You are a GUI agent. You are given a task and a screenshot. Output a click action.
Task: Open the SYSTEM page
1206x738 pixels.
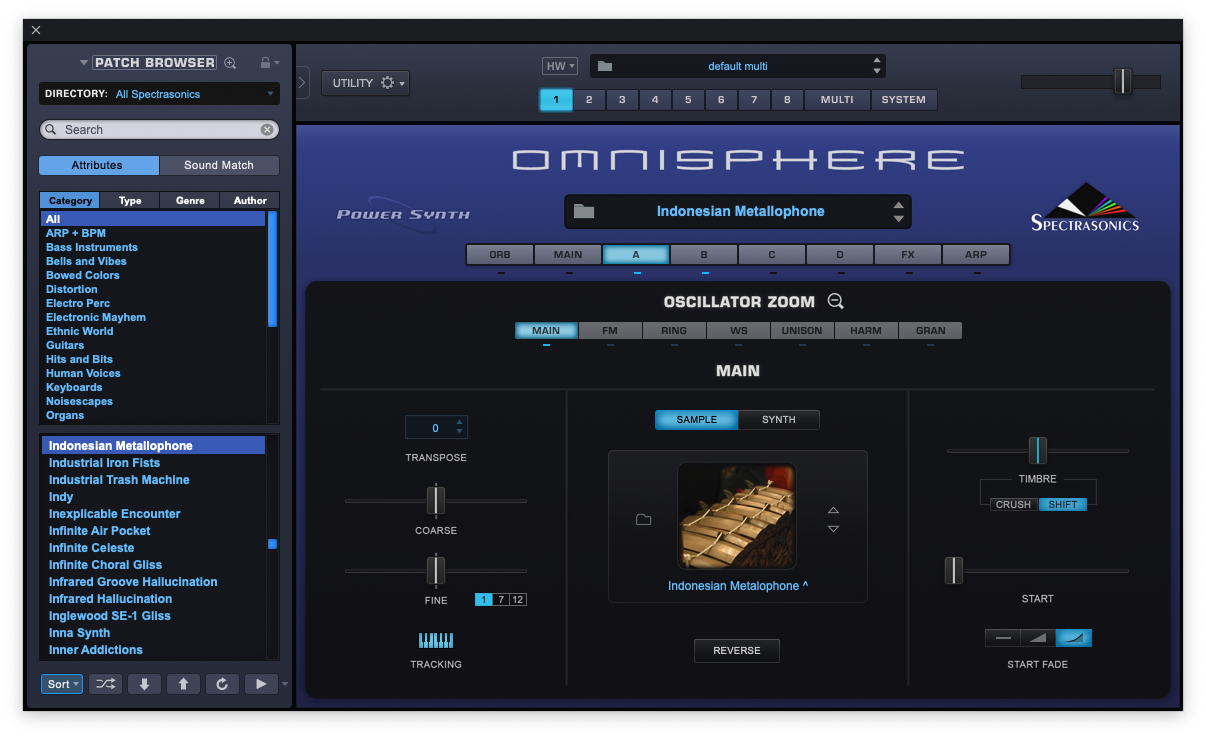pyautogui.click(x=904, y=100)
